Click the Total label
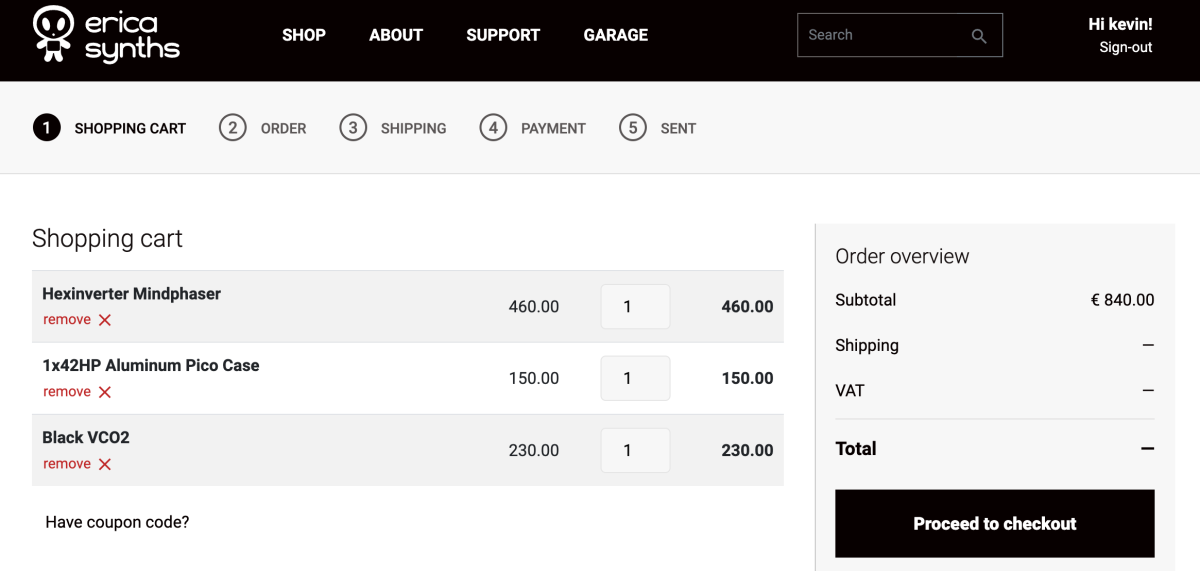This screenshot has width=1200, height=571. (x=856, y=449)
